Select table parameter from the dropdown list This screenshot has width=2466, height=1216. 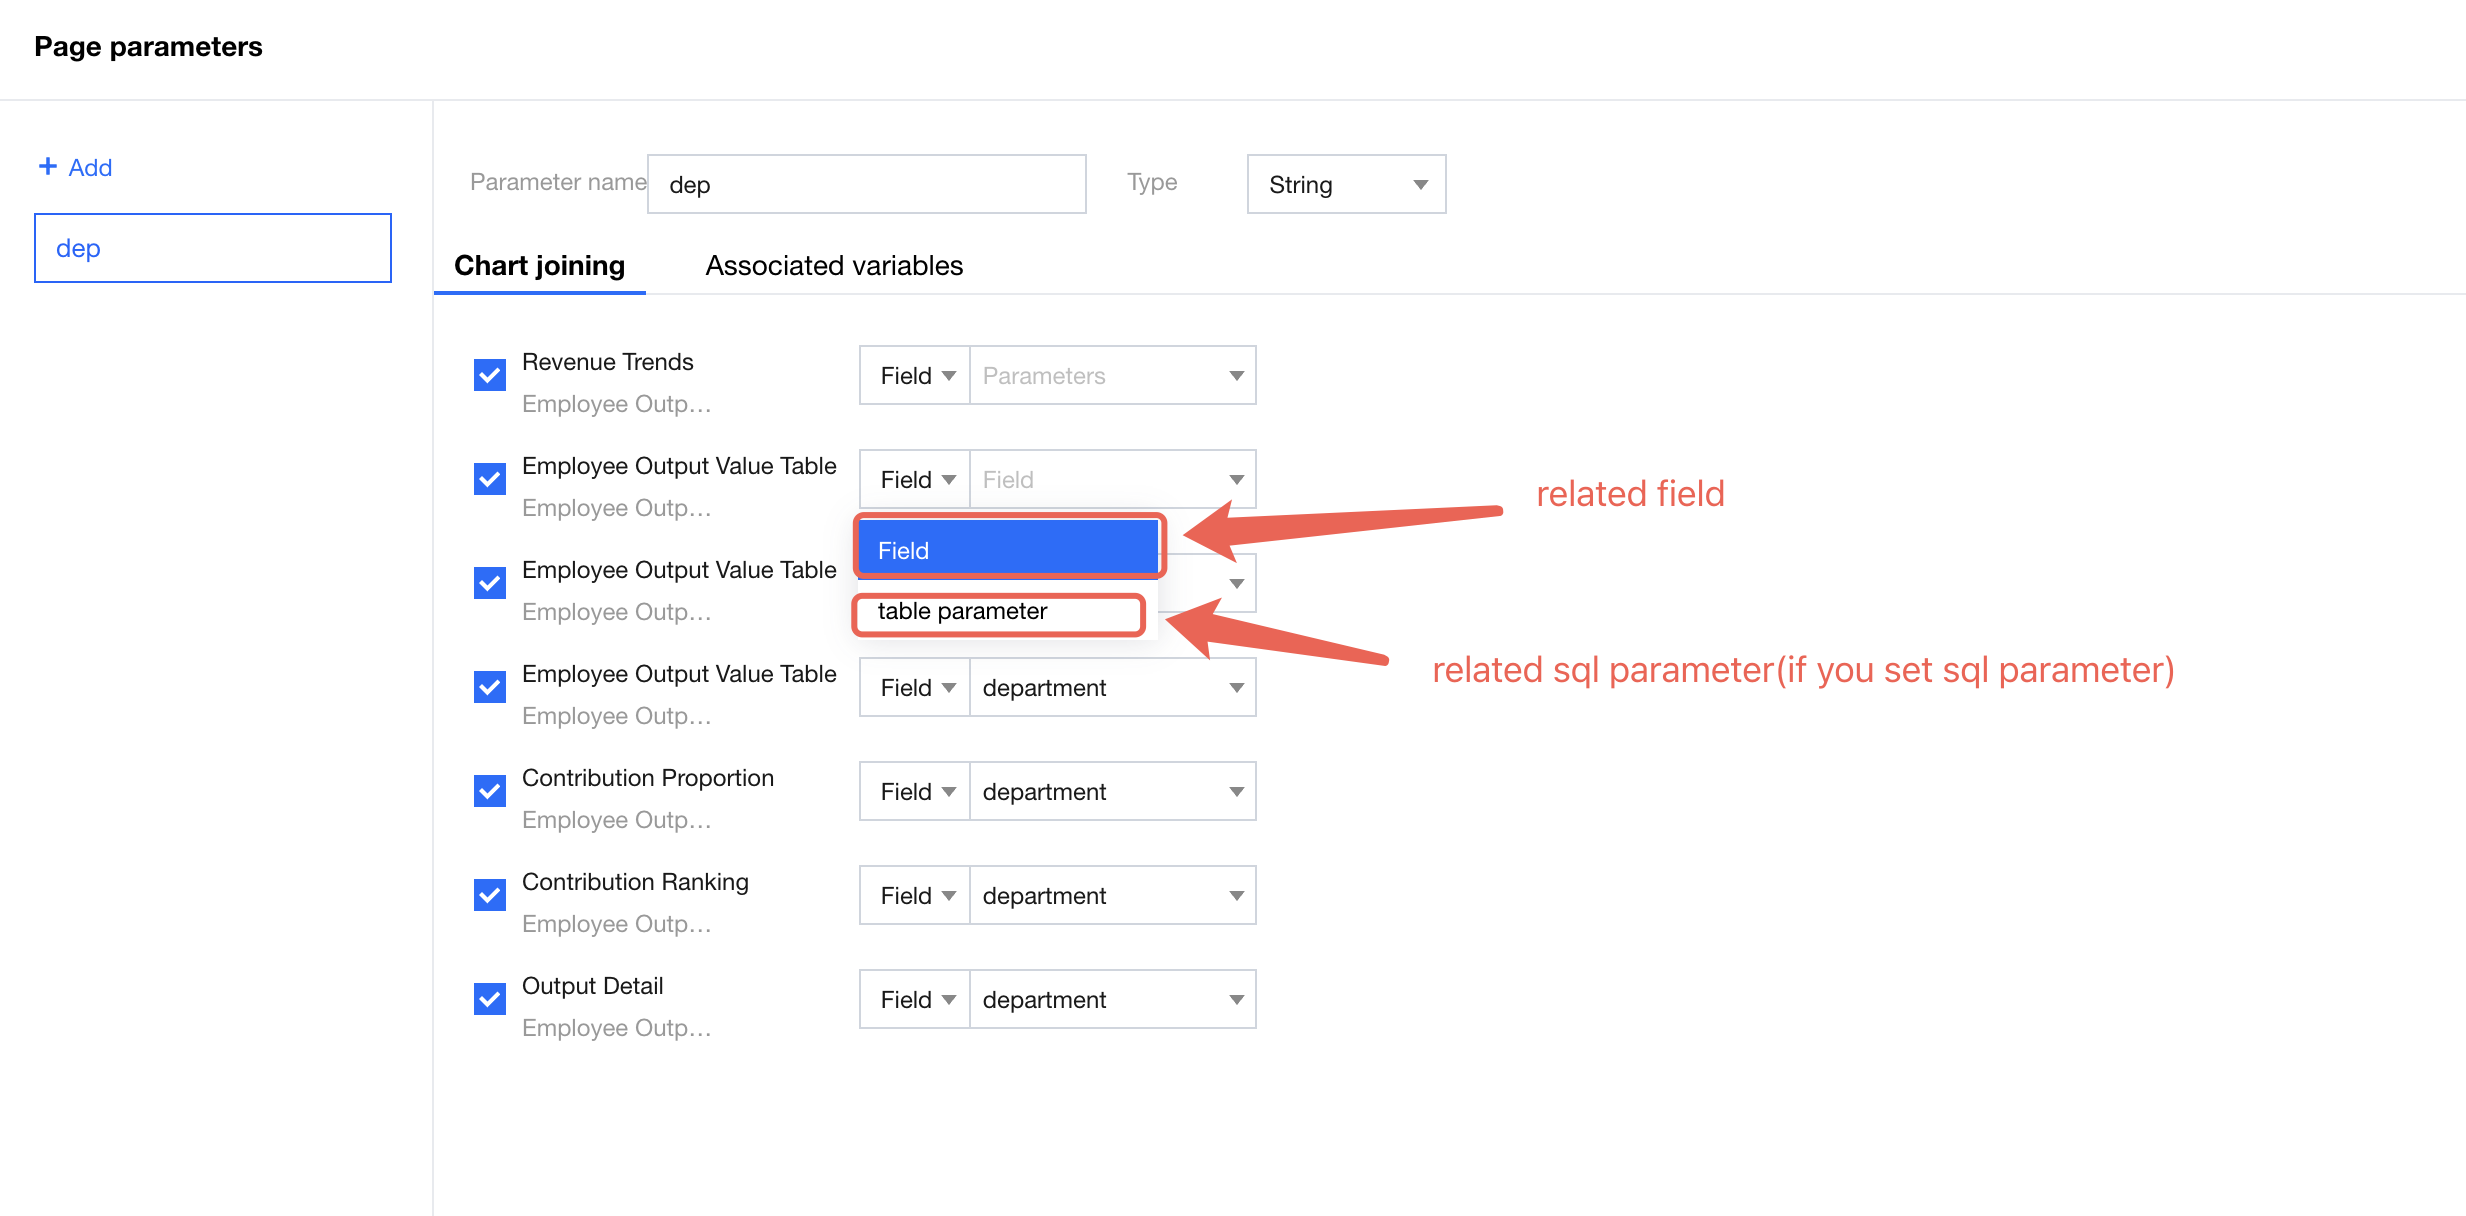click(998, 612)
